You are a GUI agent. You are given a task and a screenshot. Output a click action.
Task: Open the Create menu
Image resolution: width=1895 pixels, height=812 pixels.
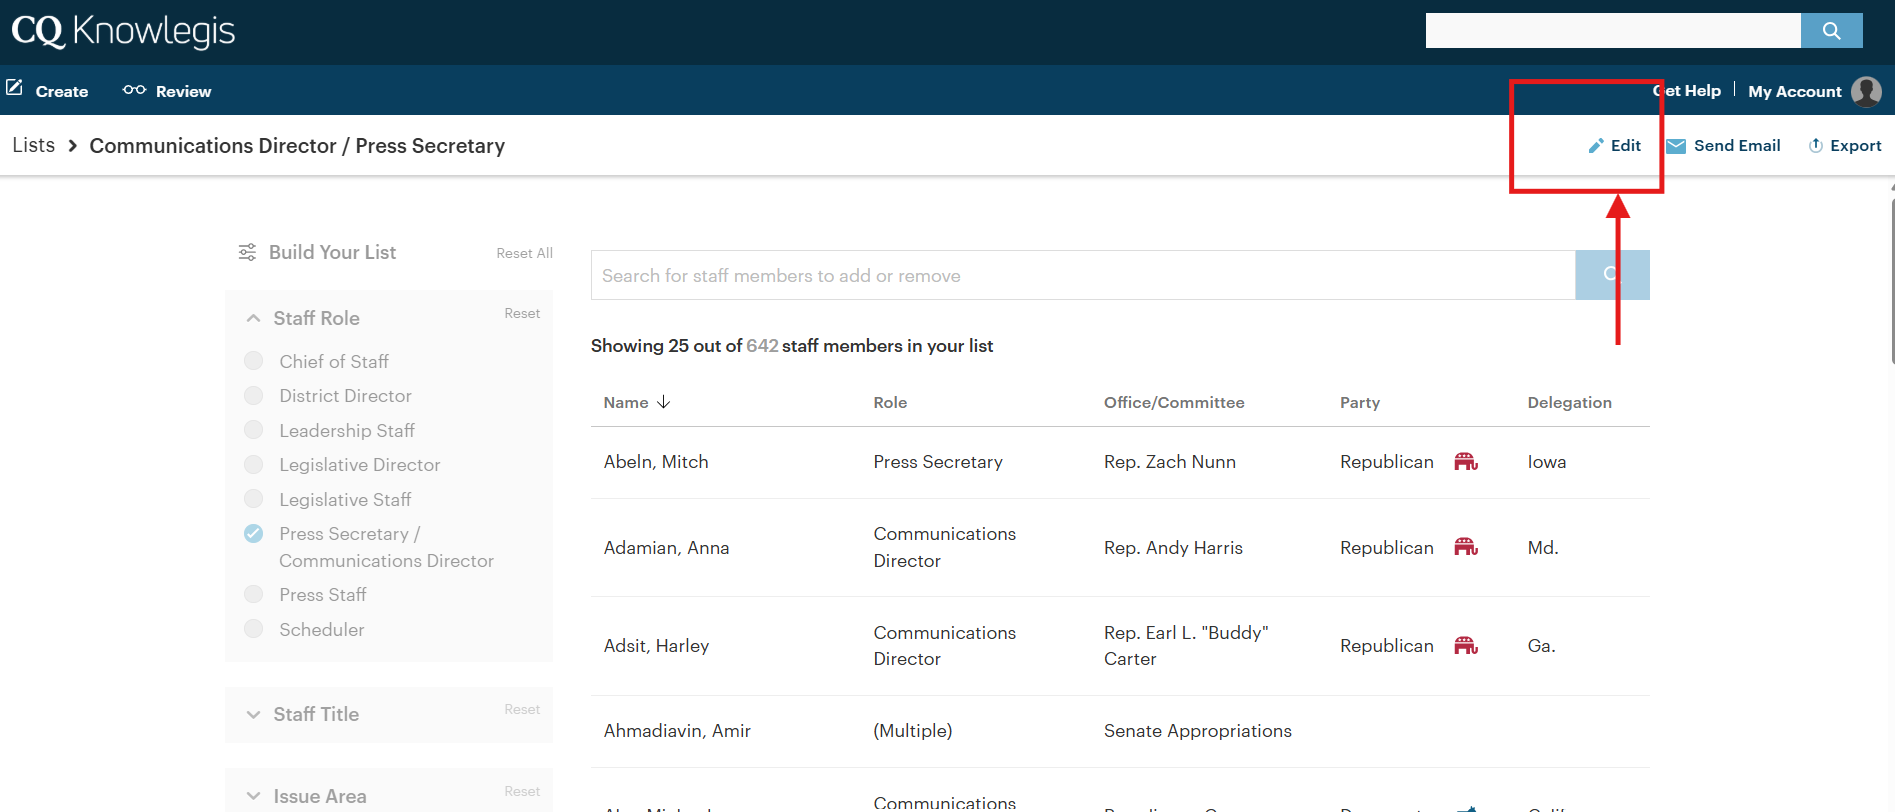click(48, 91)
